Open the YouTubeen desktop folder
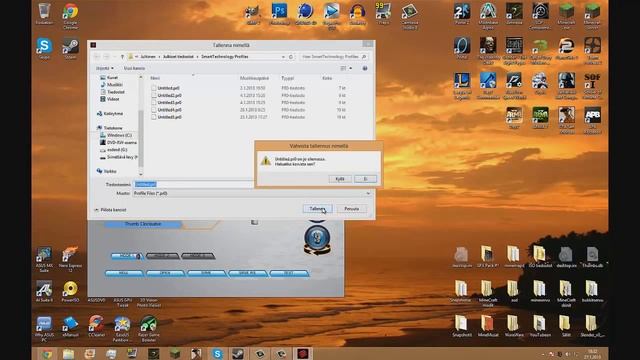 540,326
